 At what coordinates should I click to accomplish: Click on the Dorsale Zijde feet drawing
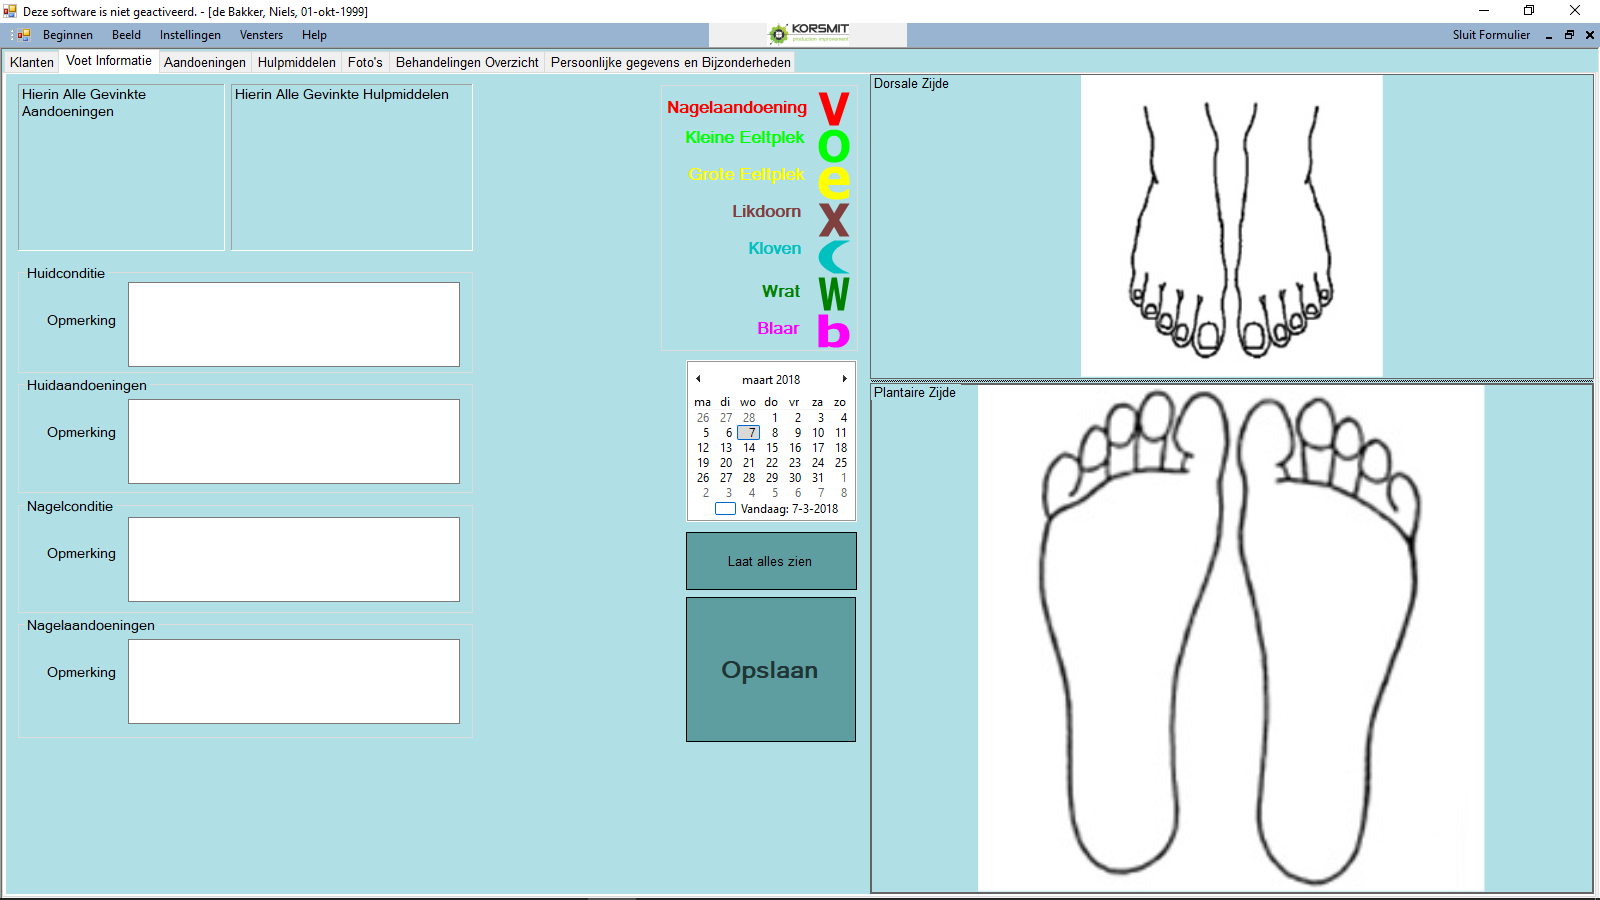(x=1231, y=227)
